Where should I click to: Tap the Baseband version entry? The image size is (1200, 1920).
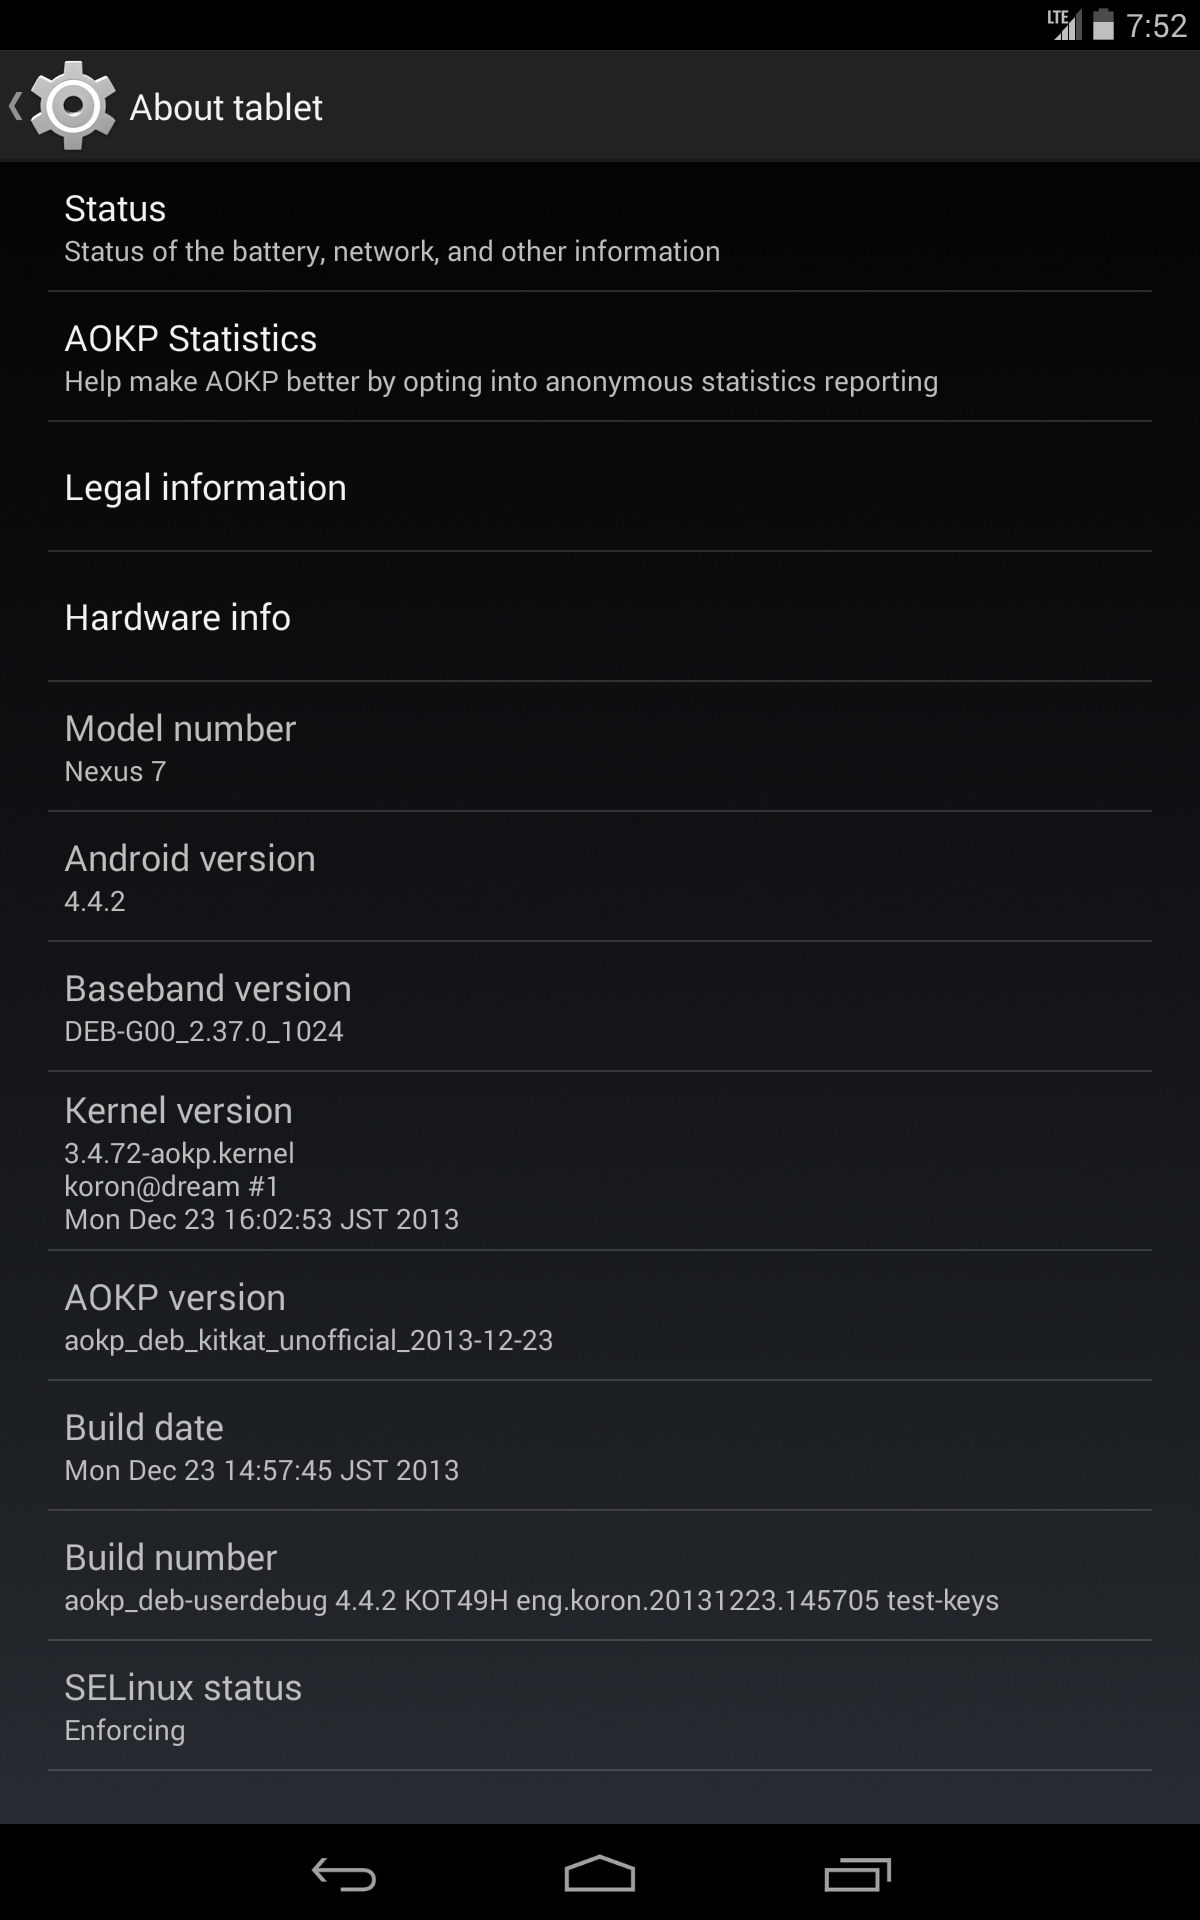coord(600,1007)
